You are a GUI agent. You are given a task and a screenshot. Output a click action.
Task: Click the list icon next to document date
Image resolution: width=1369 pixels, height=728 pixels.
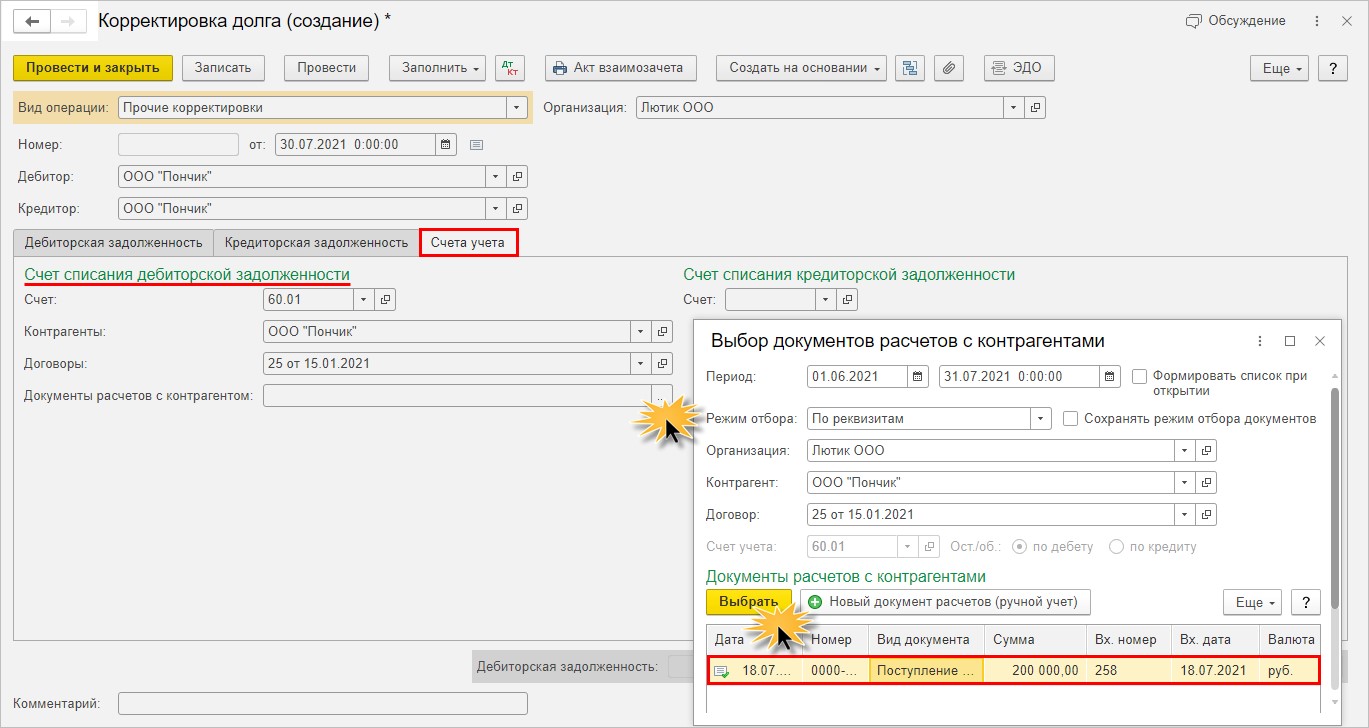(476, 145)
